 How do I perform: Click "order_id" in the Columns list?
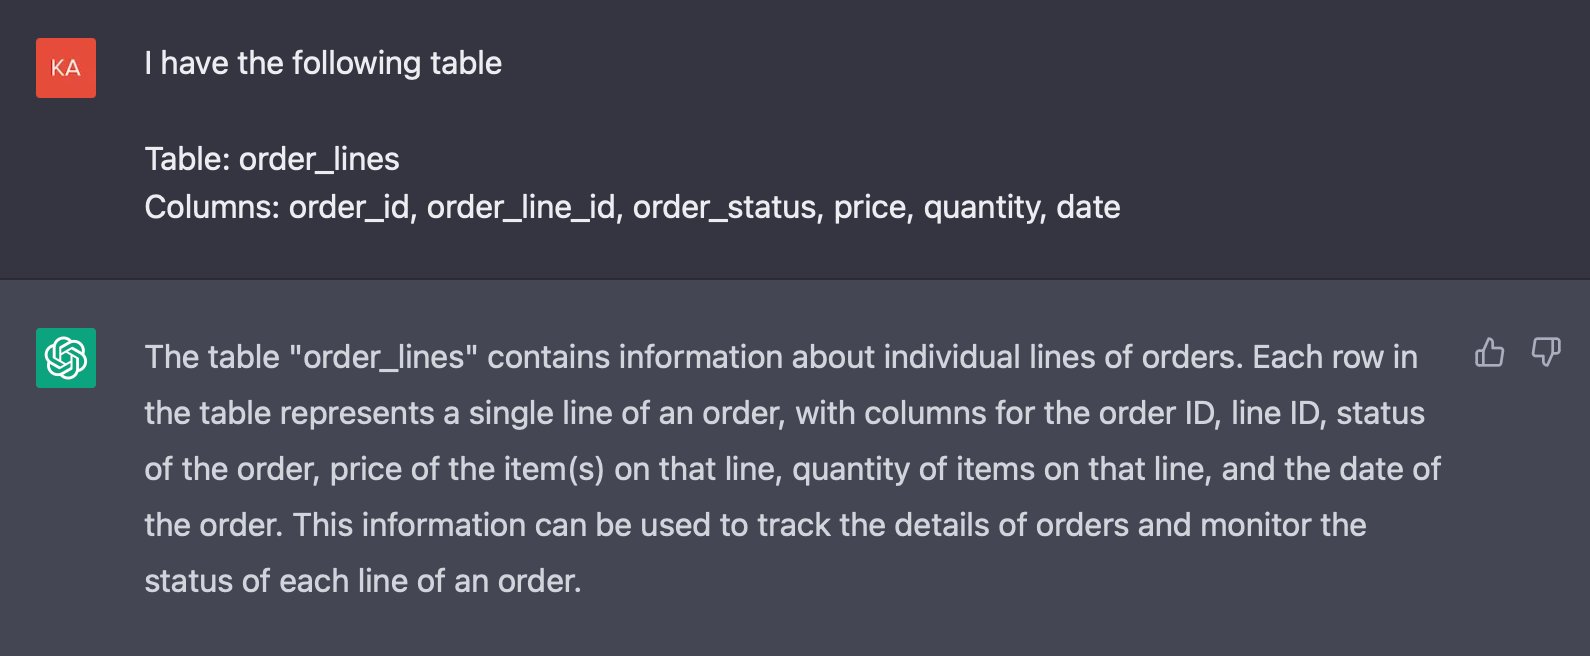tap(351, 207)
